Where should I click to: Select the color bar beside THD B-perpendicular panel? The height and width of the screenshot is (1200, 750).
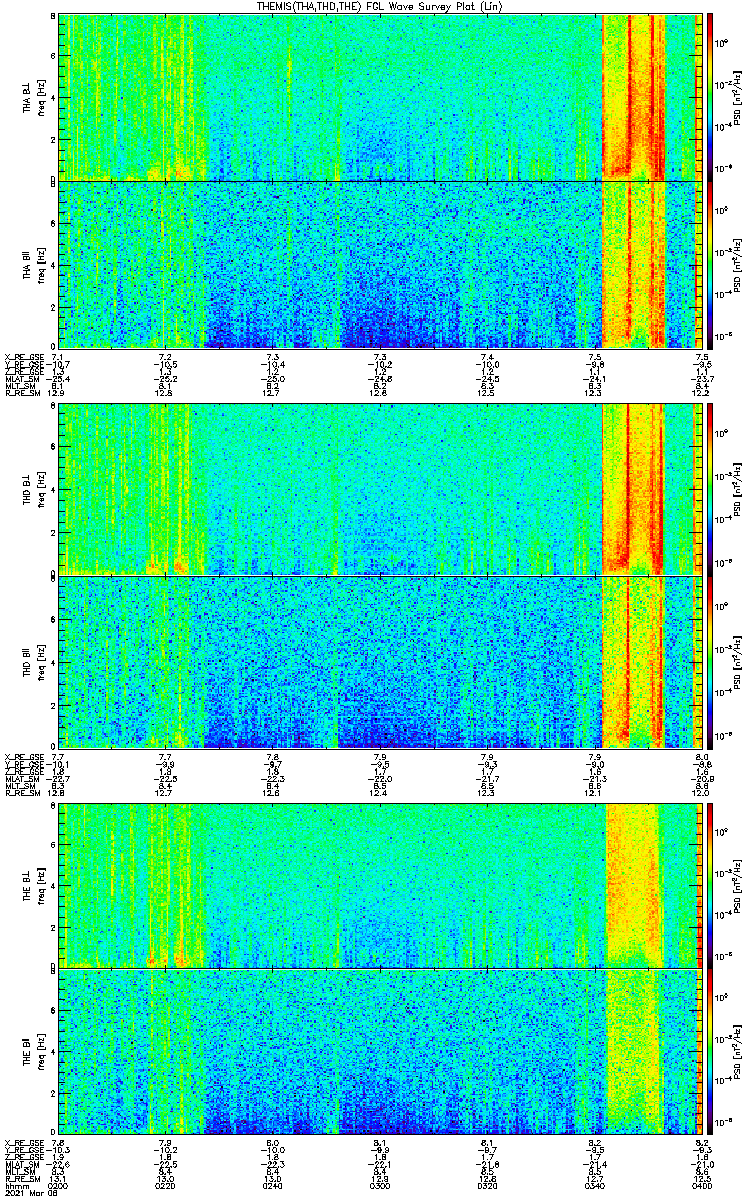pos(710,489)
